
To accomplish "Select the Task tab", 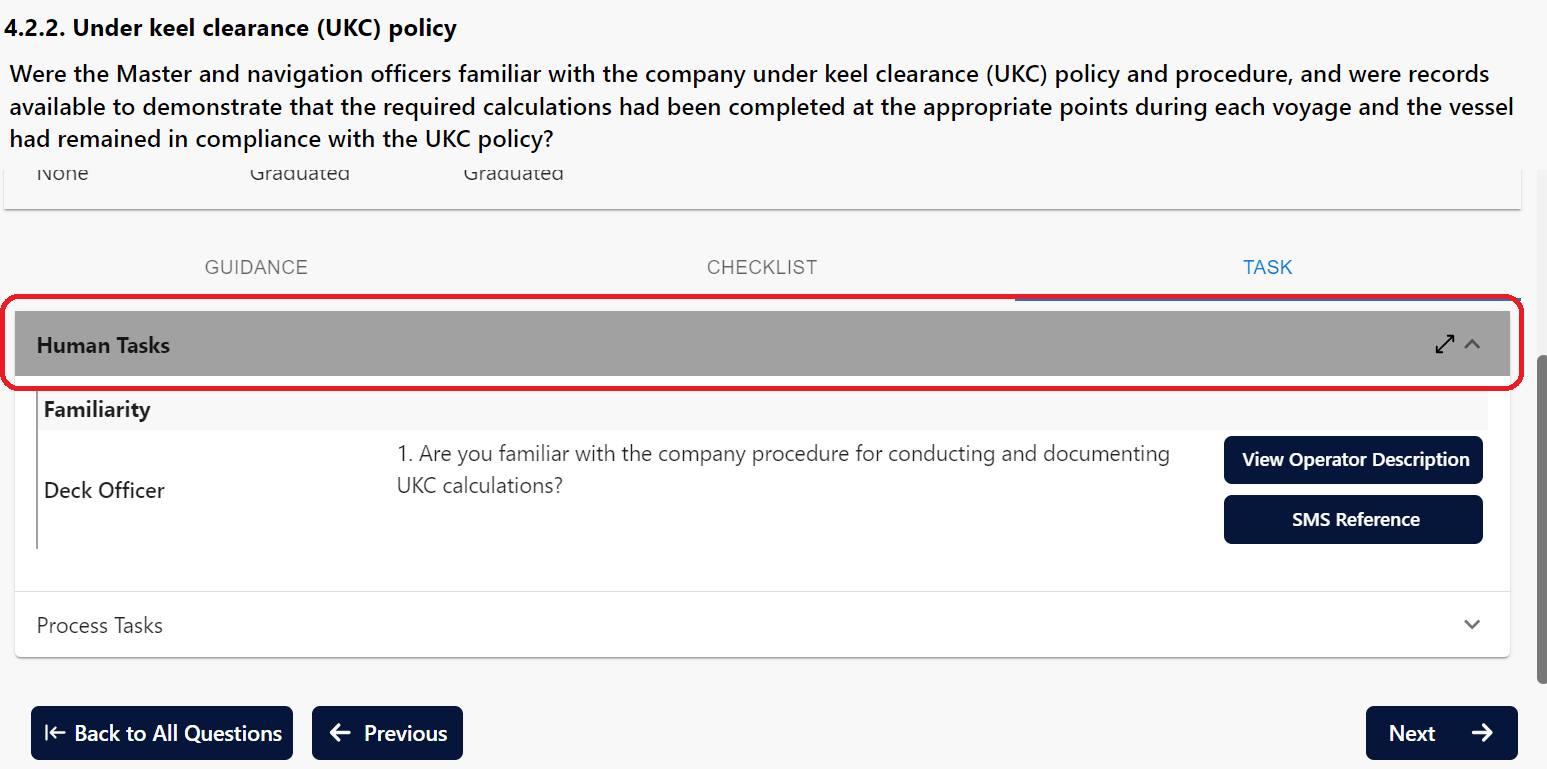I will 1267,267.
